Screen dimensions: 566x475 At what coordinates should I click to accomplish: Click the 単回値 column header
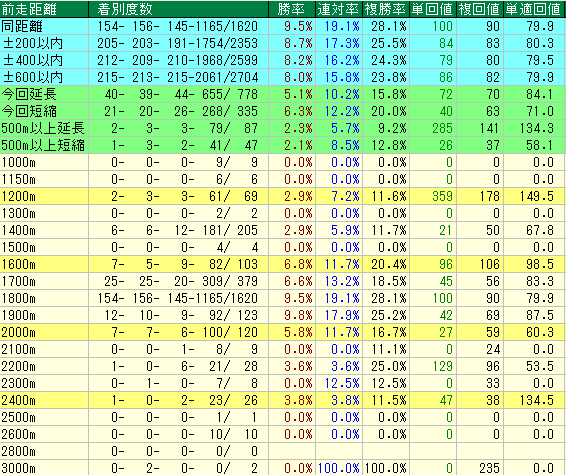click(x=433, y=9)
